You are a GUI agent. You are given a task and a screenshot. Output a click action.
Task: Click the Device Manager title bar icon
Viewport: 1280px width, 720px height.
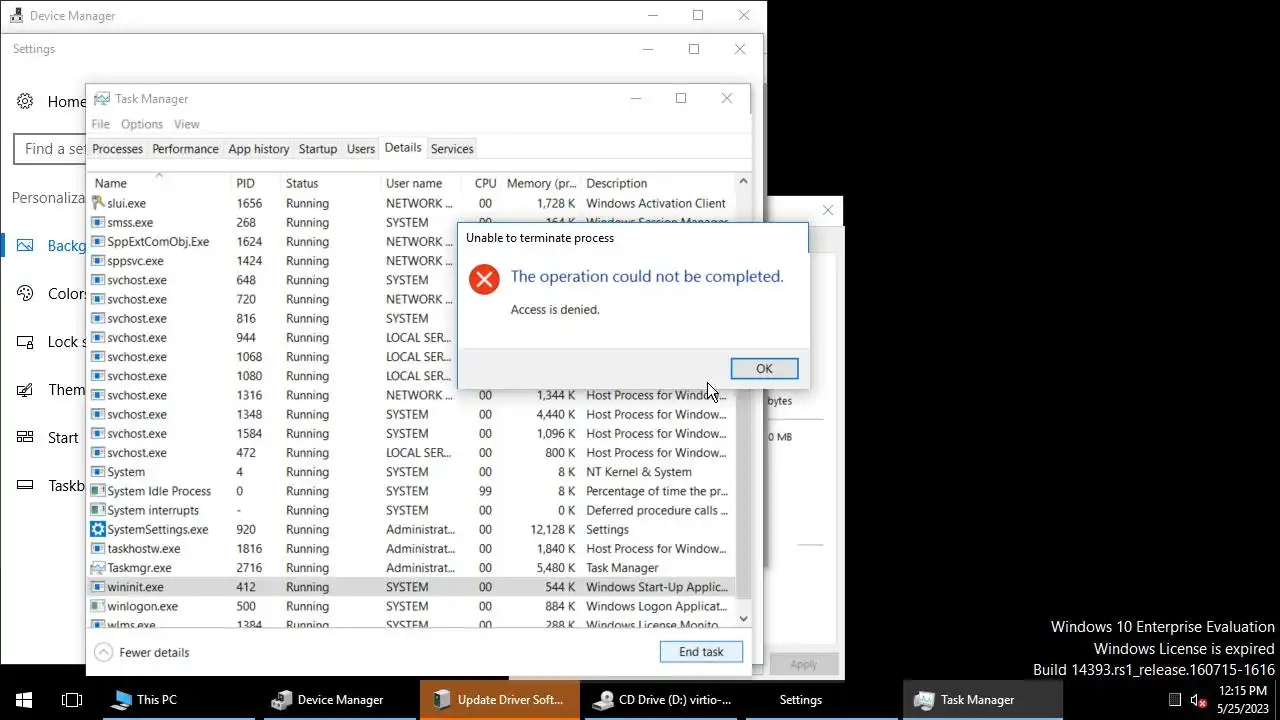coord(17,15)
